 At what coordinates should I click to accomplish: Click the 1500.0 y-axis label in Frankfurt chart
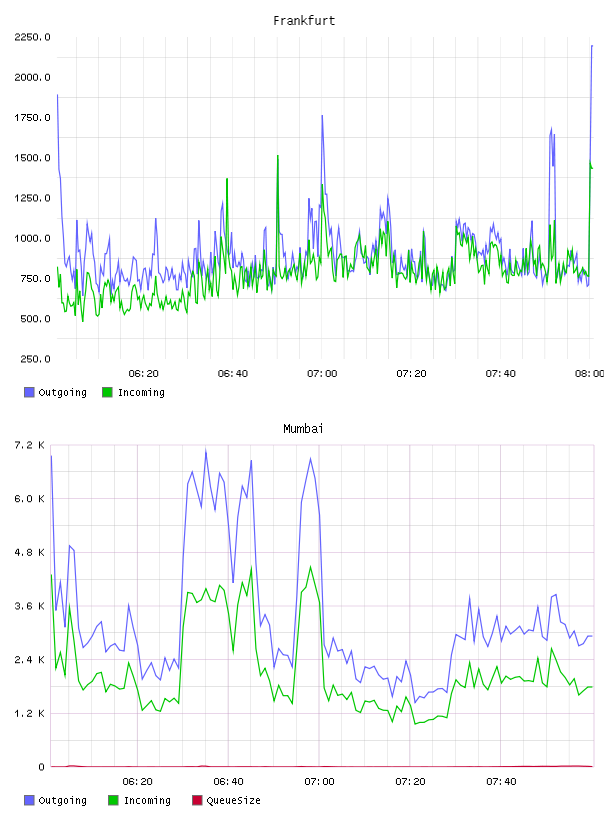pyautogui.click(x=32, y=158)
